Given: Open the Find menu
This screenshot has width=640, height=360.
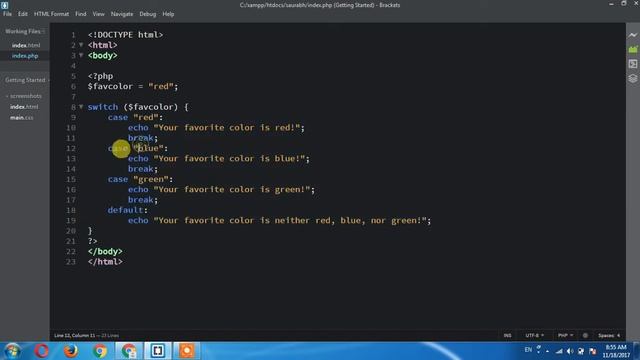Looking at the screenshot, I should click(x=80, y=14).
